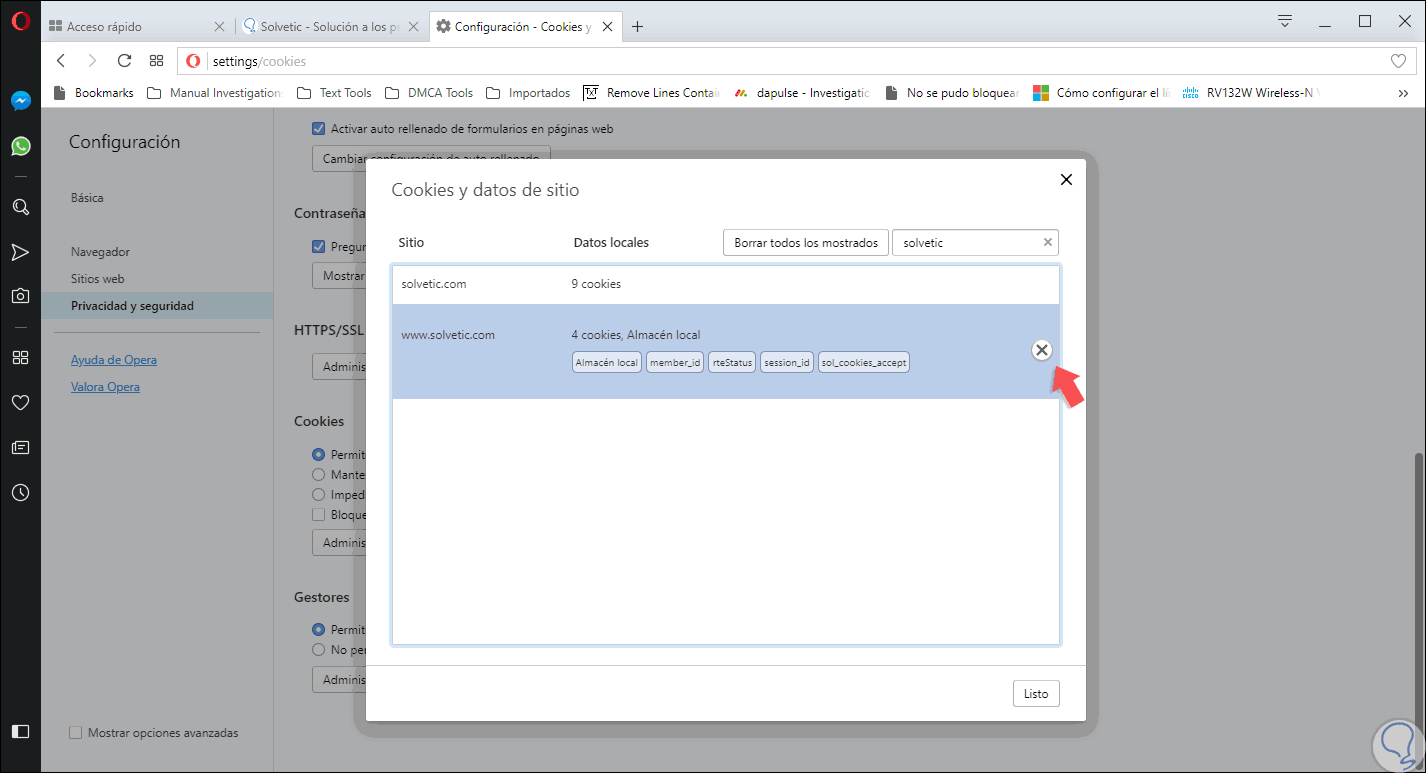Open the Cómo configurar bookmark
1426x773 pixels.
(1102, 93)
